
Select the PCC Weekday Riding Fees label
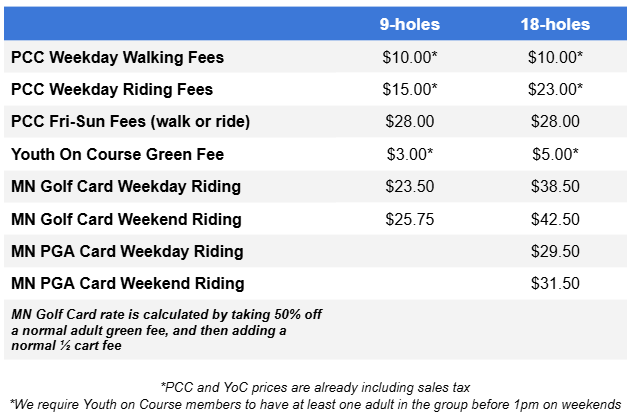[x=112, y=89]
